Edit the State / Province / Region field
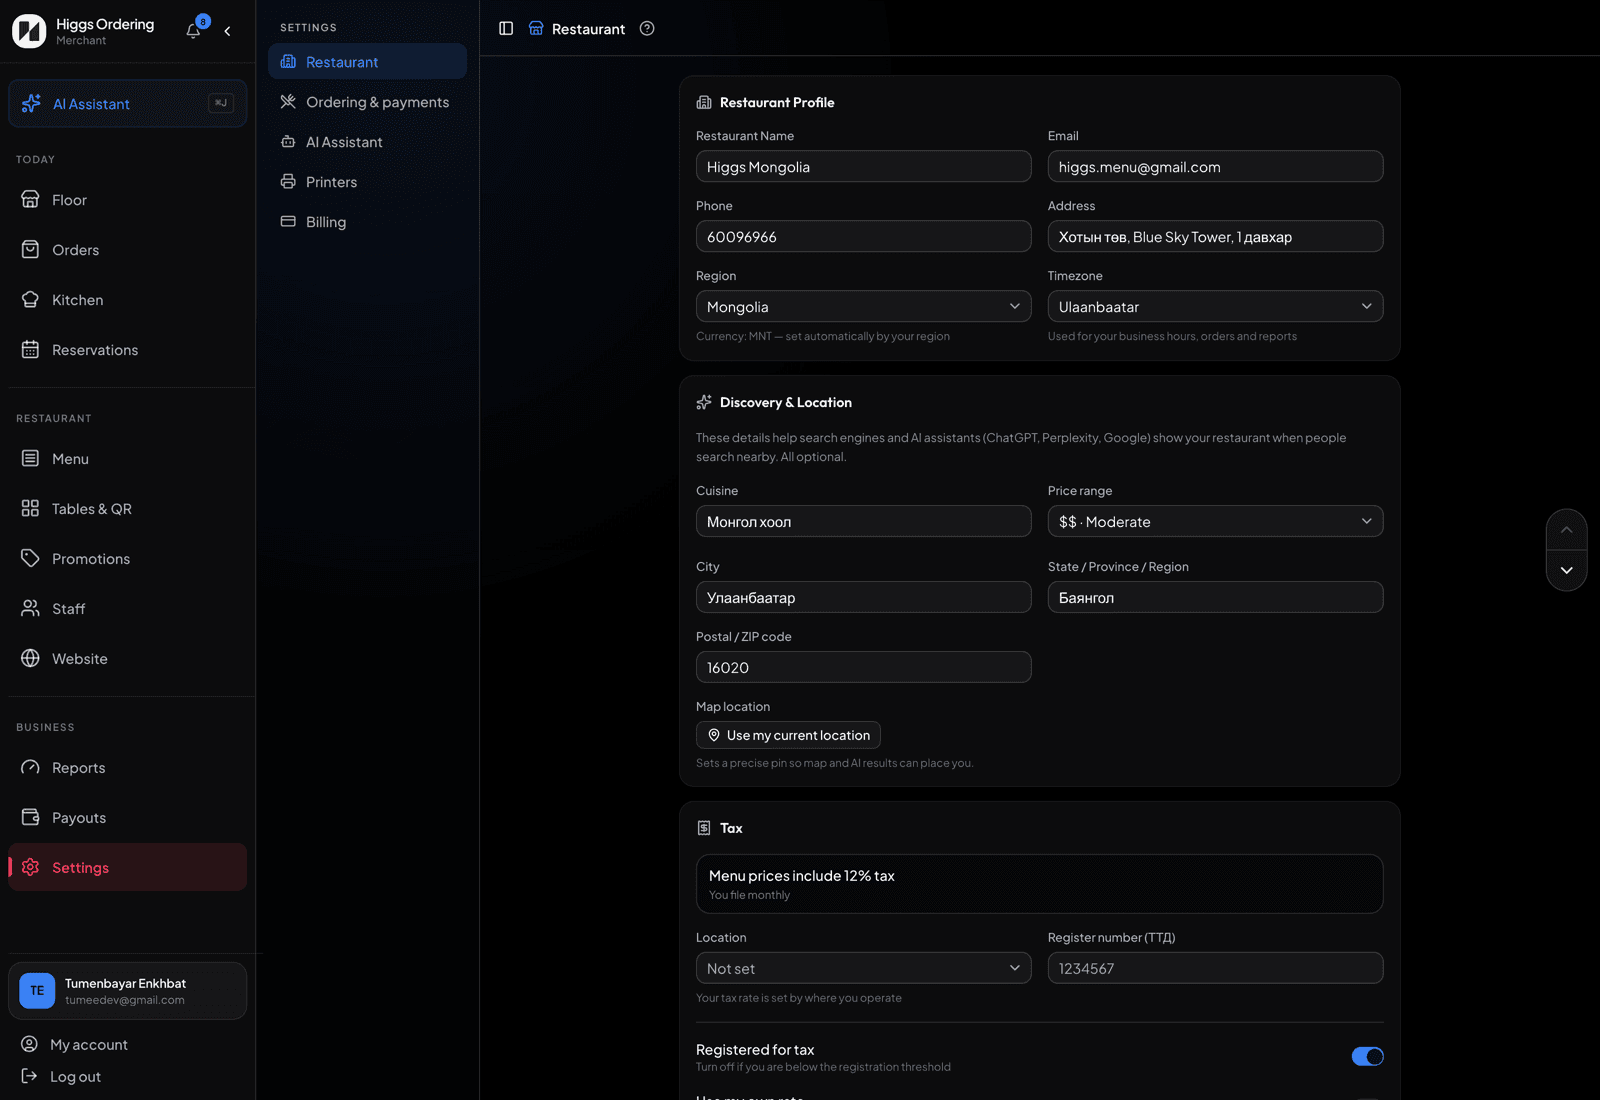Screen dimensions: 1600x1100 1215,598
